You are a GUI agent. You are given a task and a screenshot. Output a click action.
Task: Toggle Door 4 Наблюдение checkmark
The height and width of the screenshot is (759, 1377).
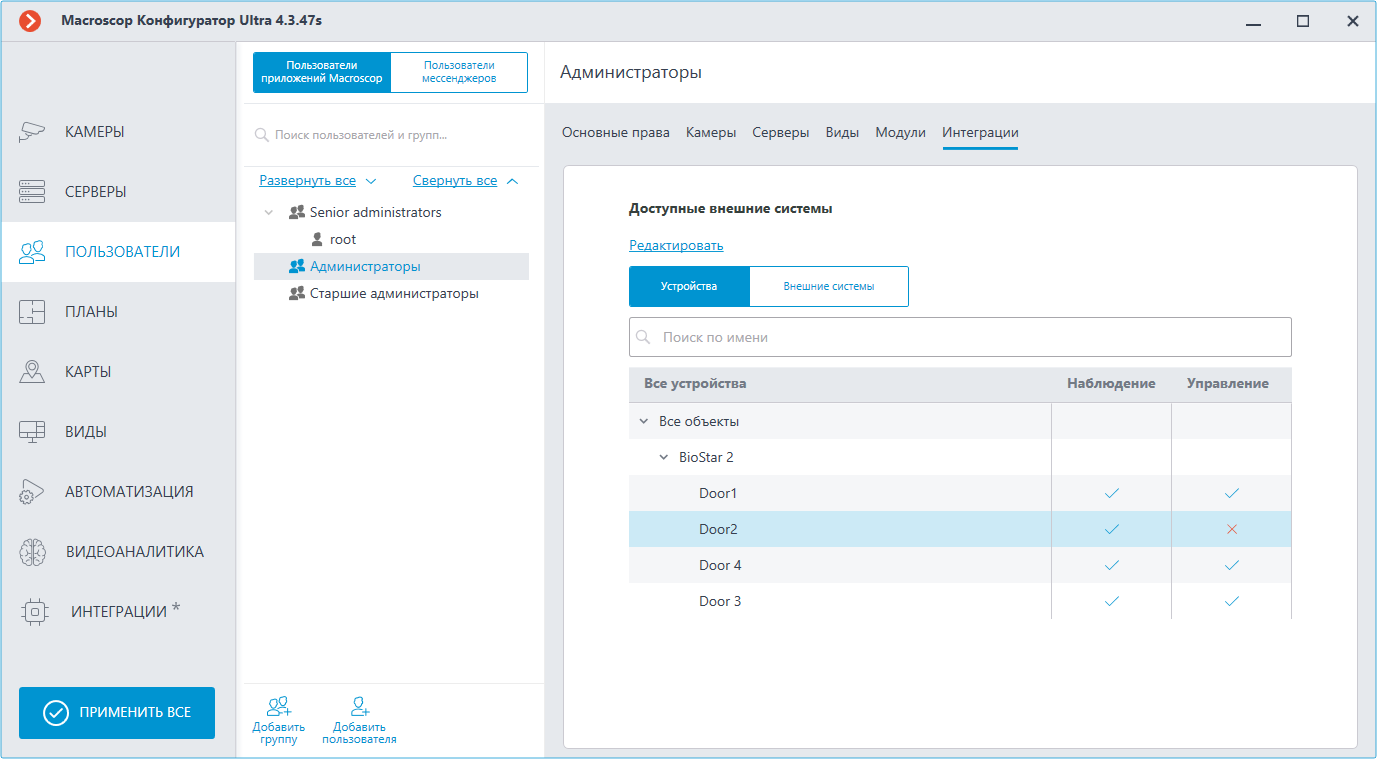[1111, 566]
